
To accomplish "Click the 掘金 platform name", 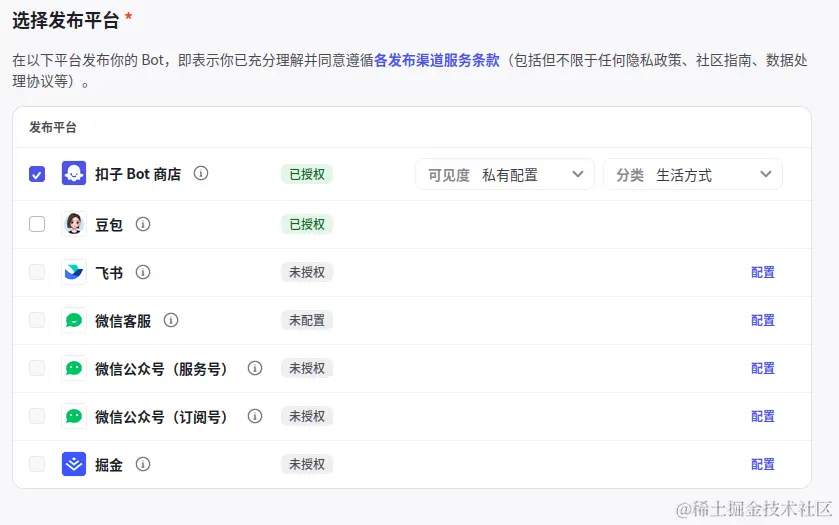I will (x=109, y=465).
